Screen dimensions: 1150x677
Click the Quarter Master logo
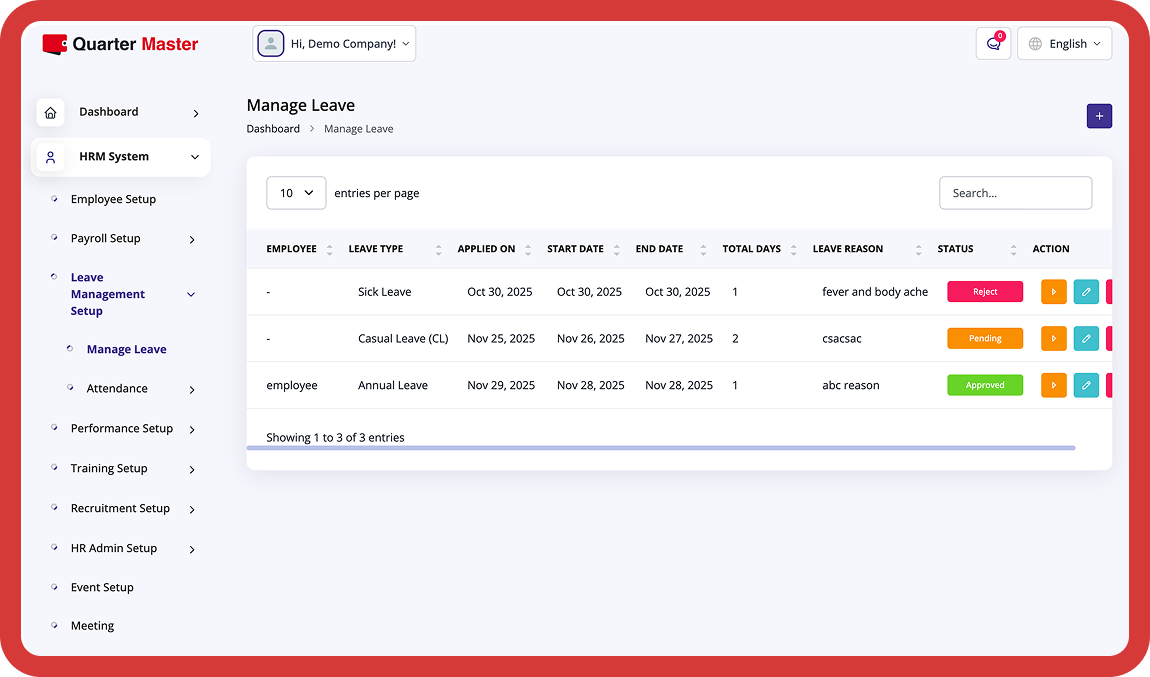click(x=120, y=44)
